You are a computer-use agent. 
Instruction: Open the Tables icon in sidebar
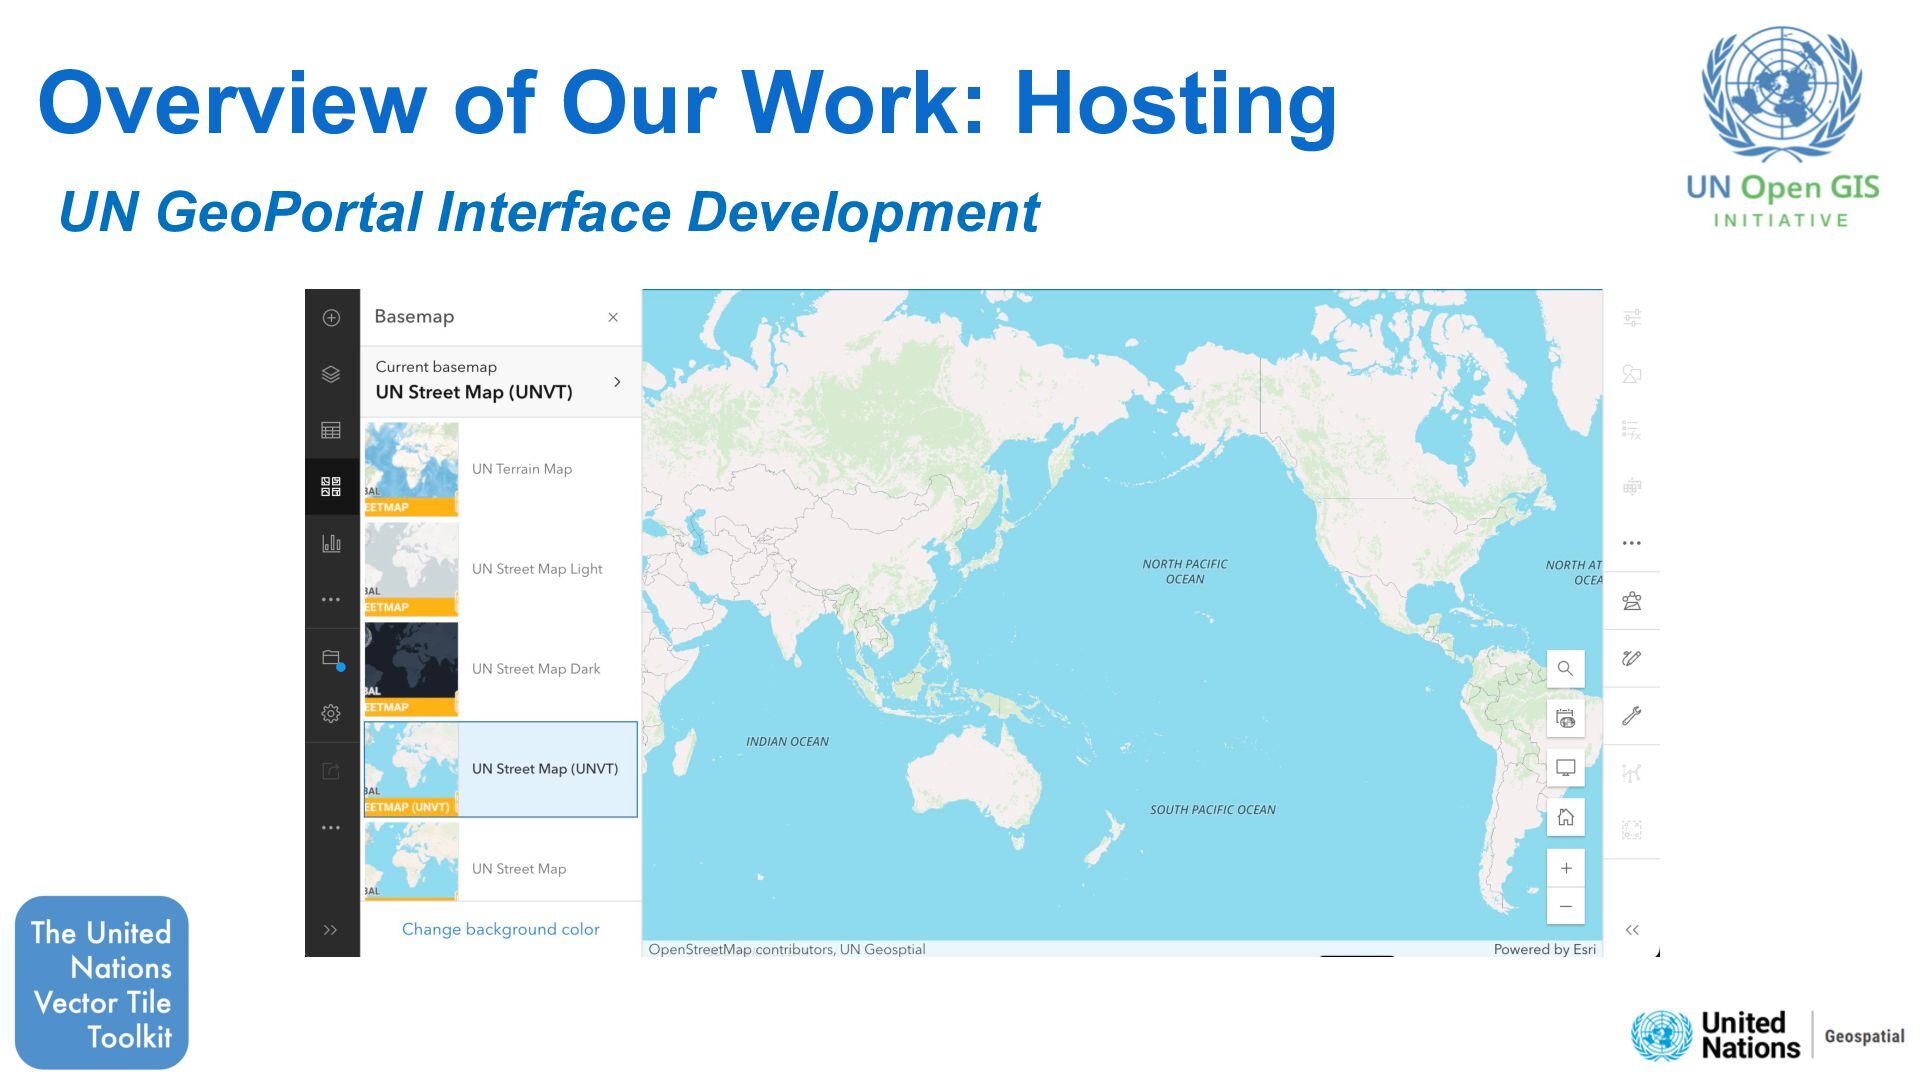click(331, 430)
